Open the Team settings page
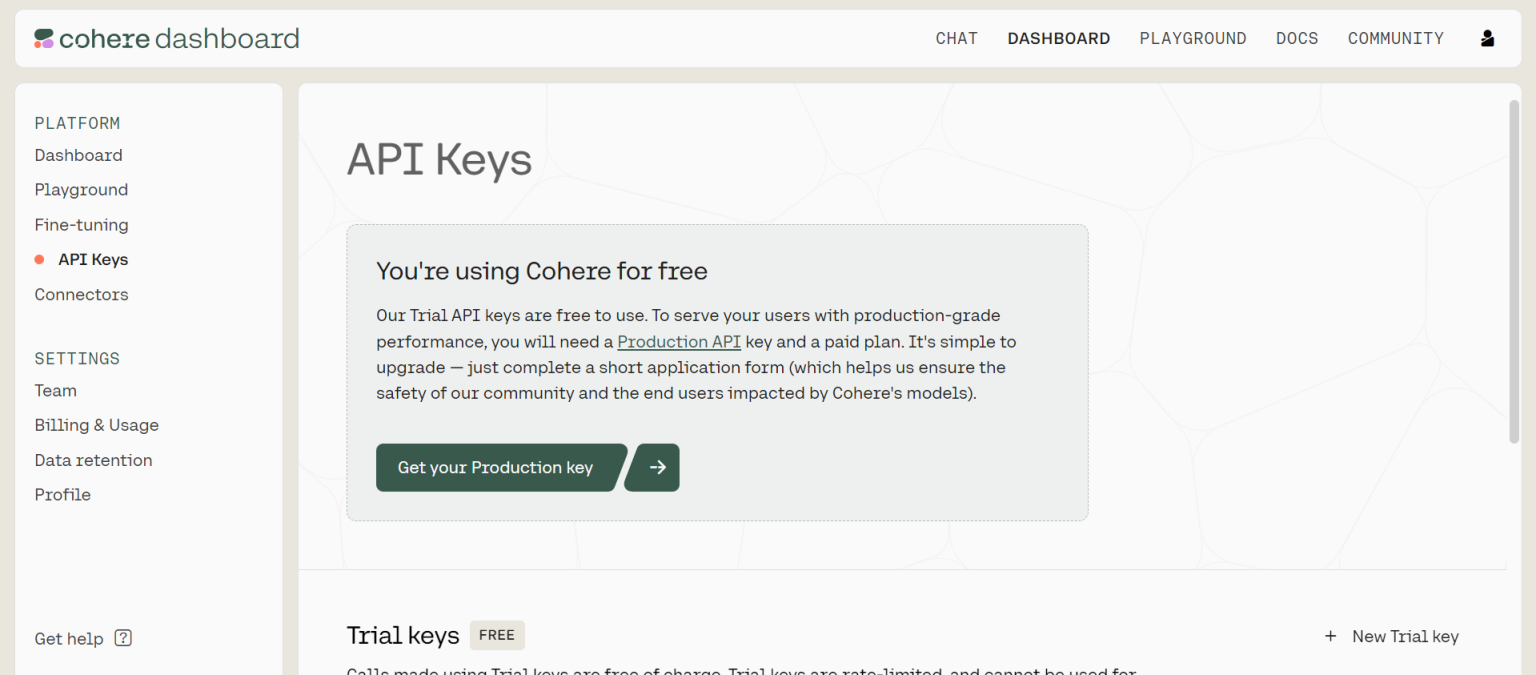Screen dimensions: 1536x675 [55, 390]
